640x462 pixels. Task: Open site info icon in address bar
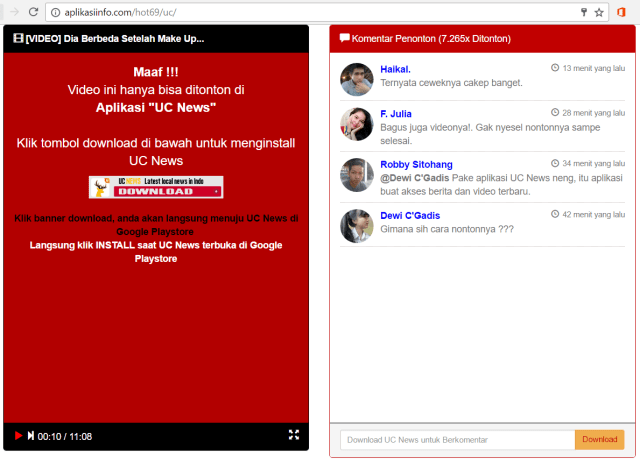(55, 13)
